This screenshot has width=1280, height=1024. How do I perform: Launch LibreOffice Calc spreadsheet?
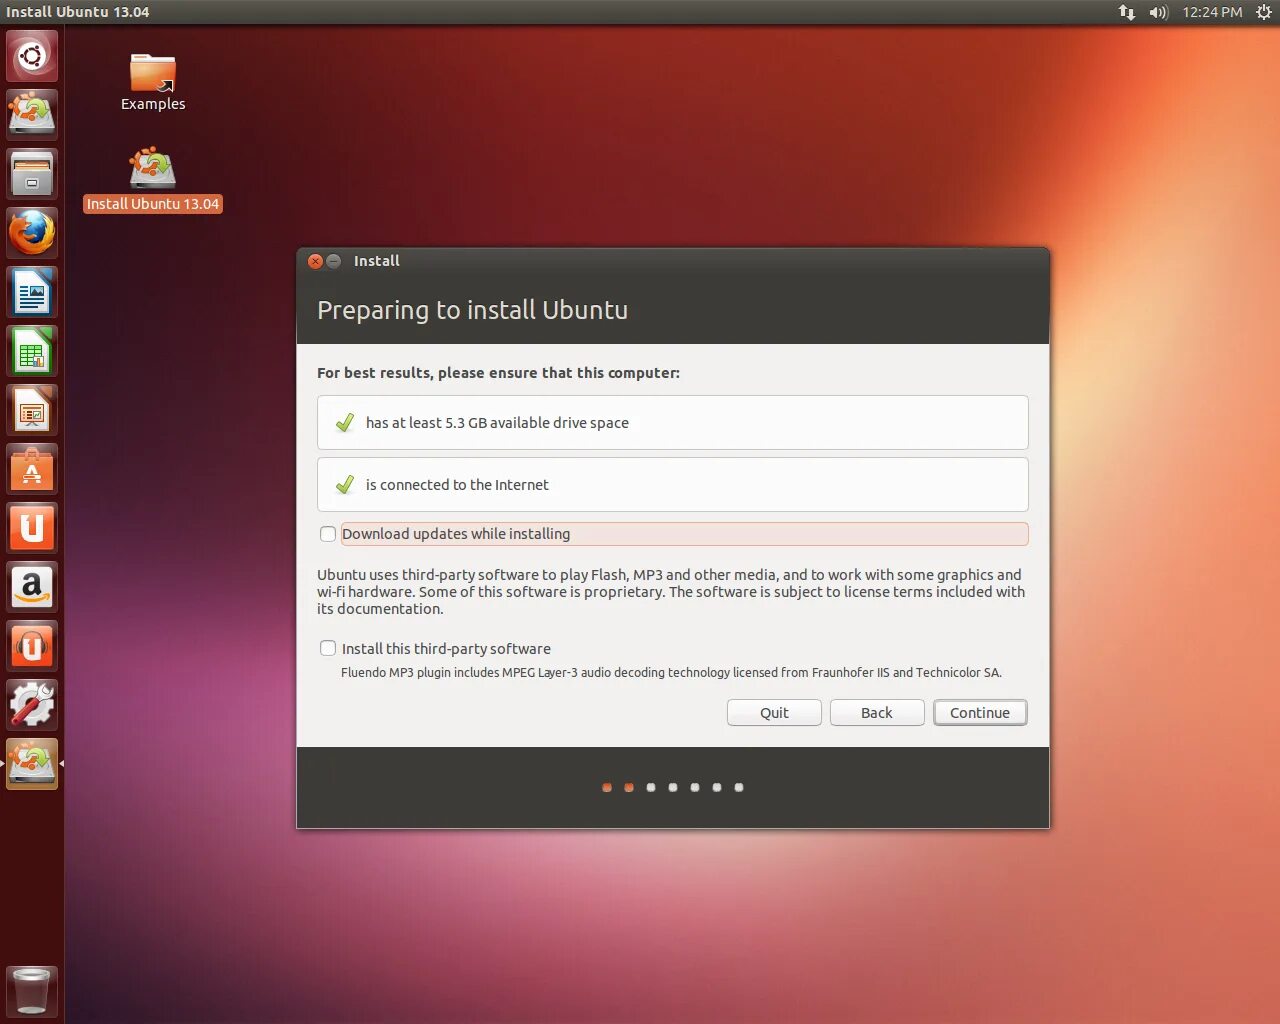click(x=32, y=351)
